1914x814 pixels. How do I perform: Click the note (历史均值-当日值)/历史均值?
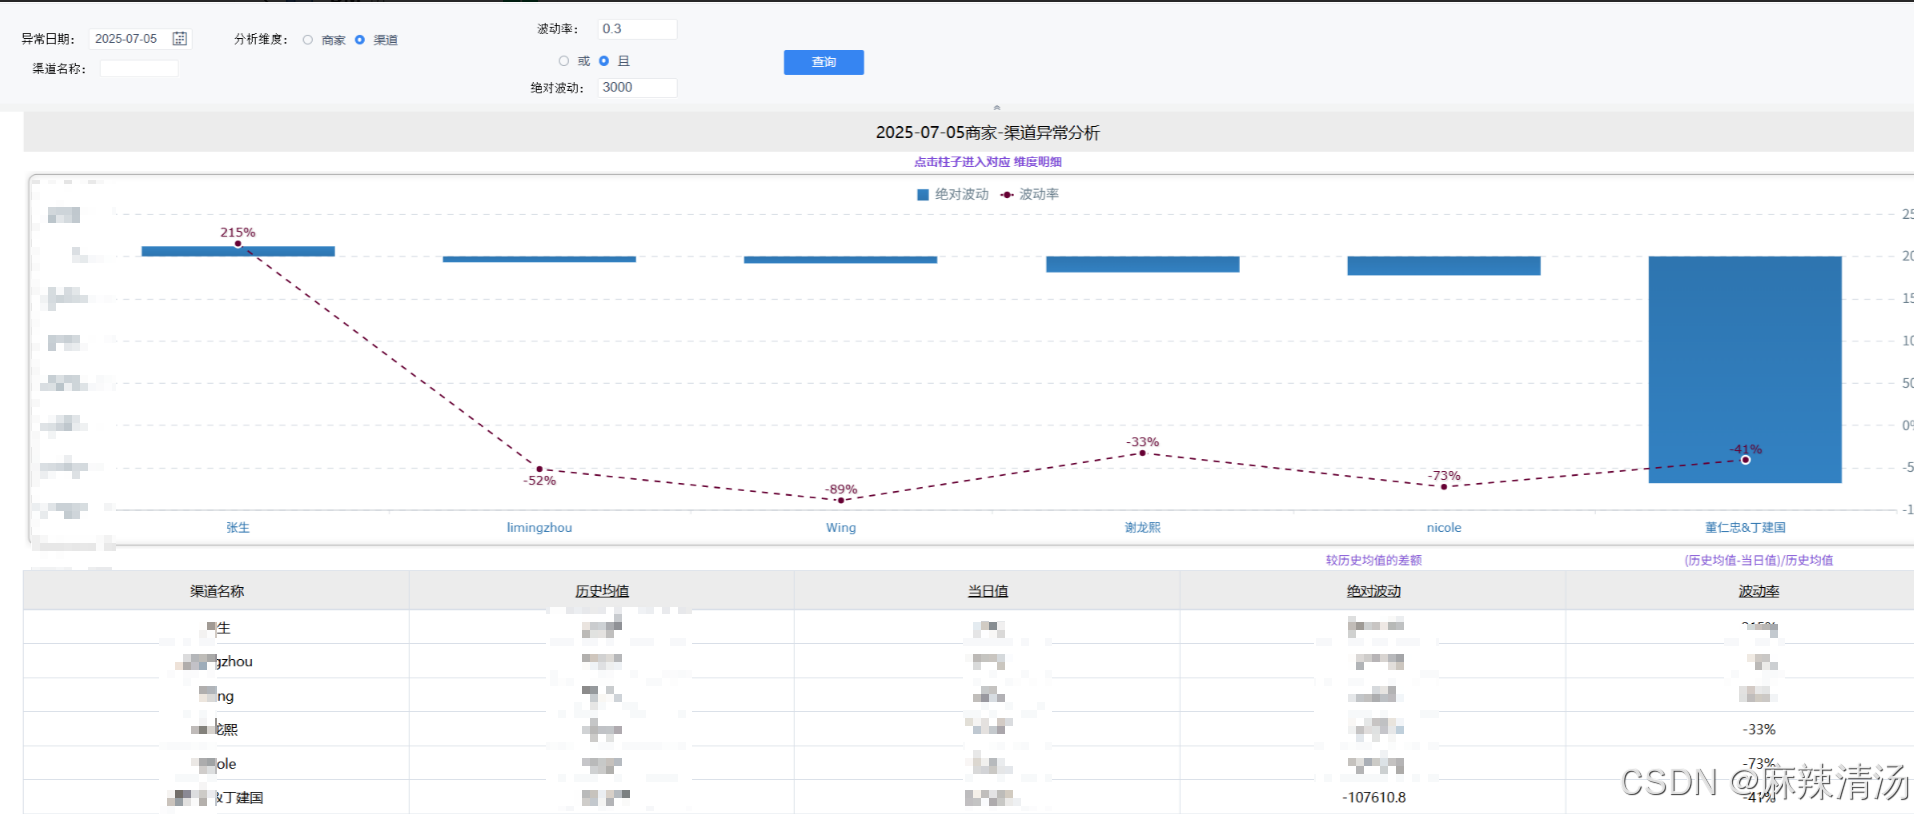coord(1758,560)
